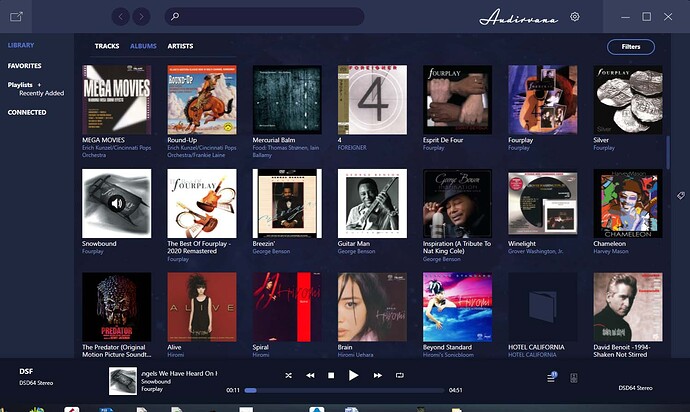Toggle the repeat mode icon
Image resolution: width=690 pixels, height=412 pixels.
pyautogui.click(x=400, y=375)
